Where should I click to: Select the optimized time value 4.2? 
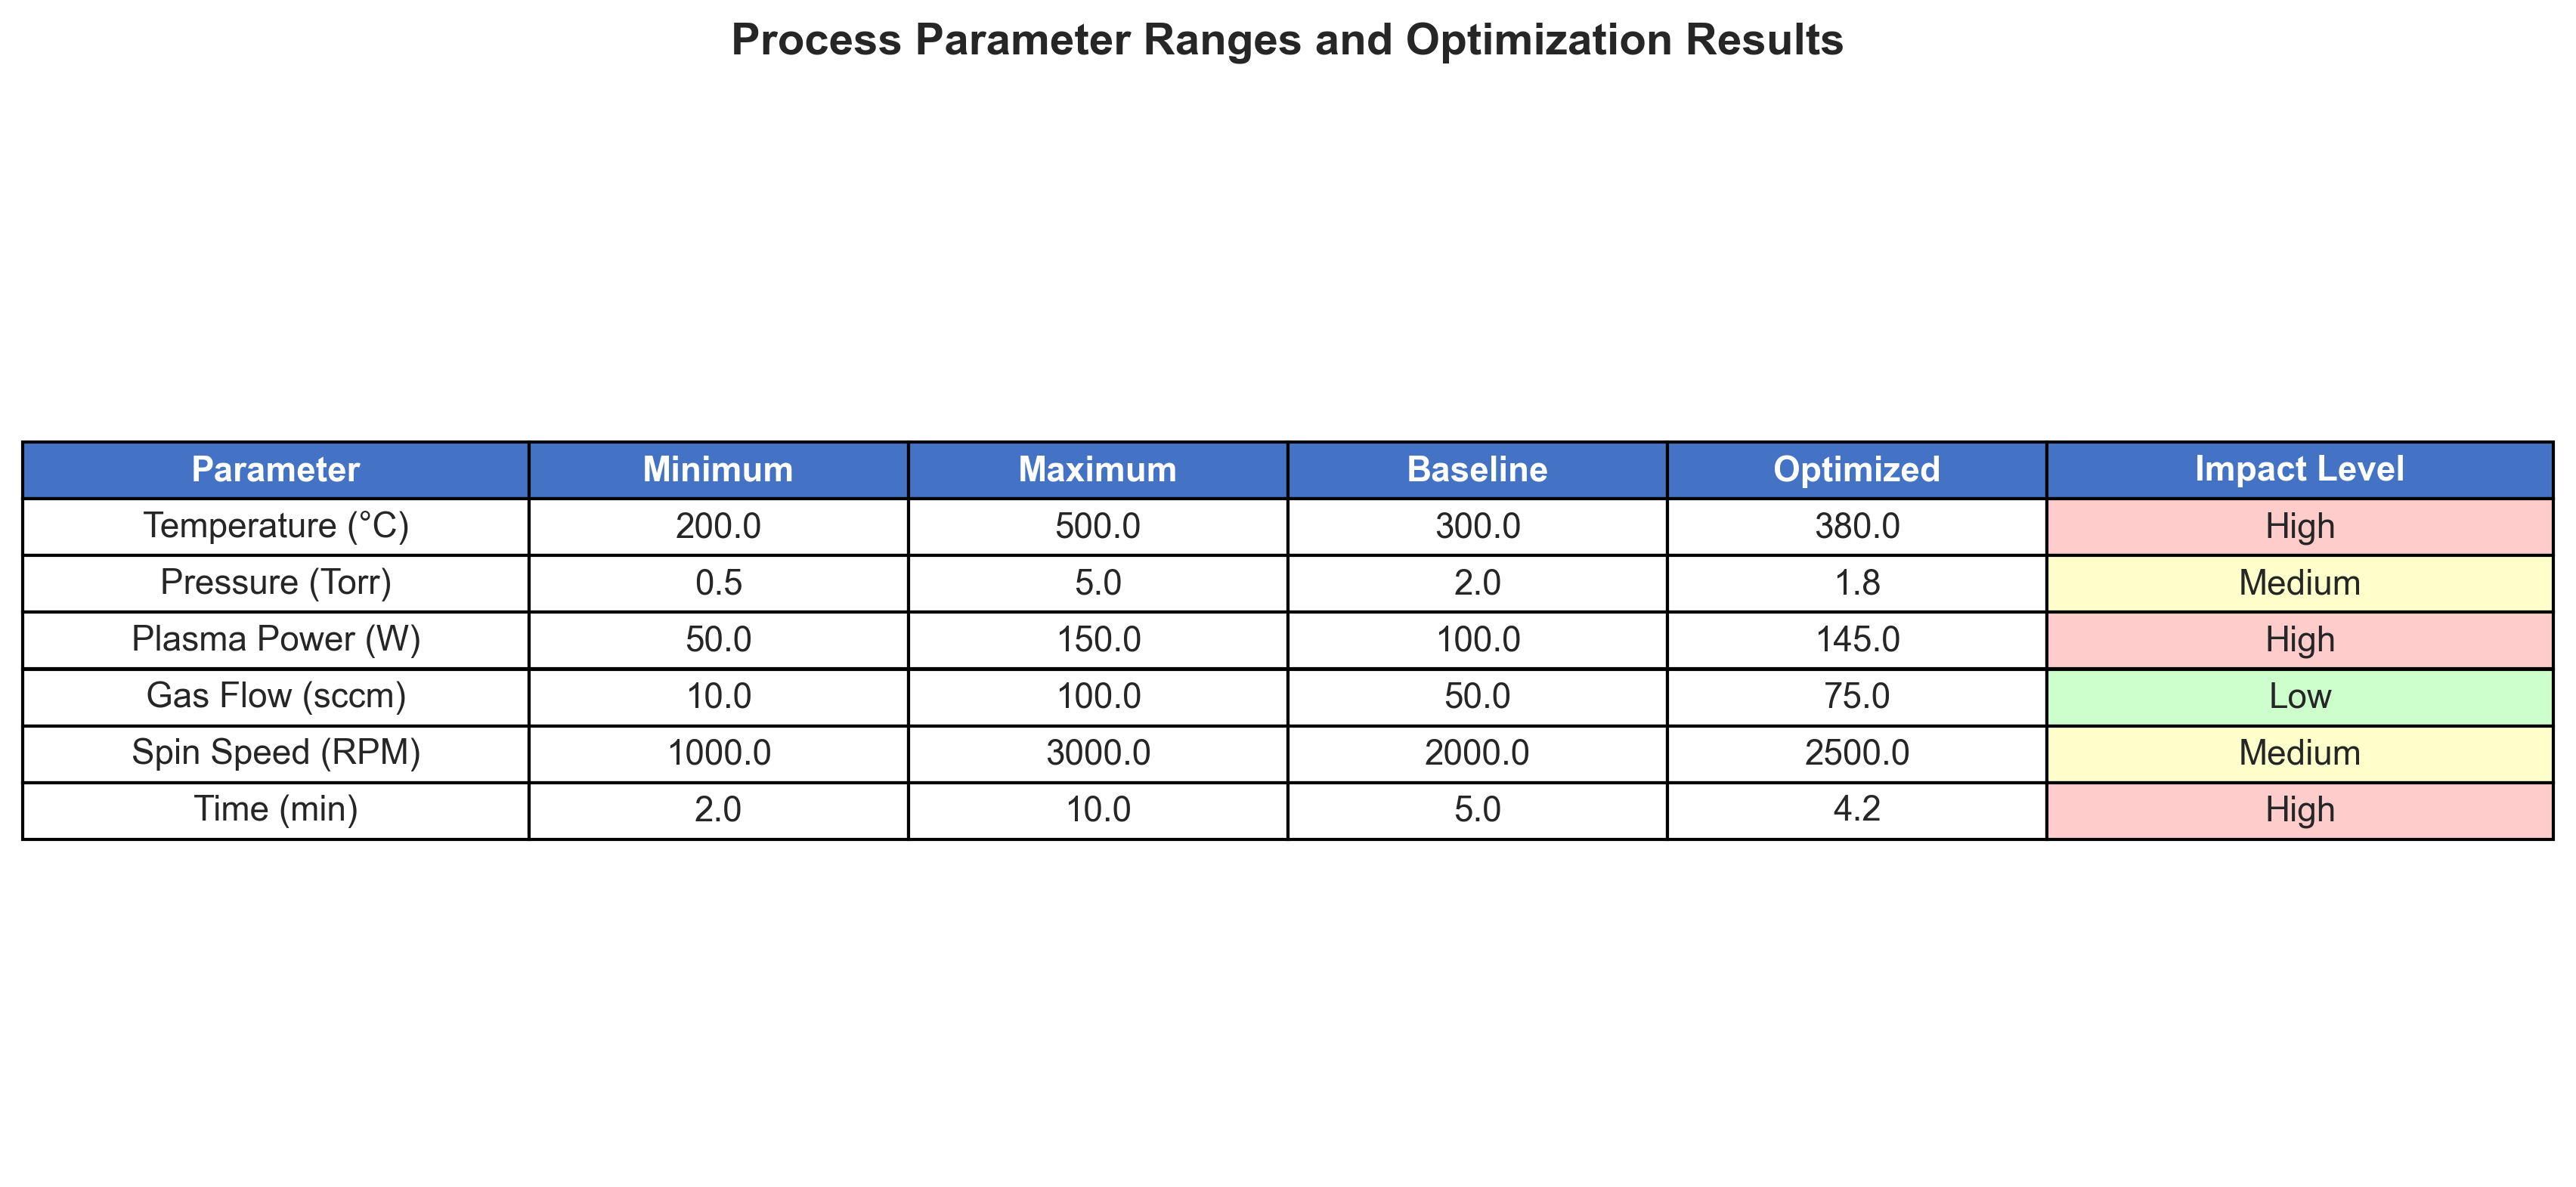(1856, 809)
